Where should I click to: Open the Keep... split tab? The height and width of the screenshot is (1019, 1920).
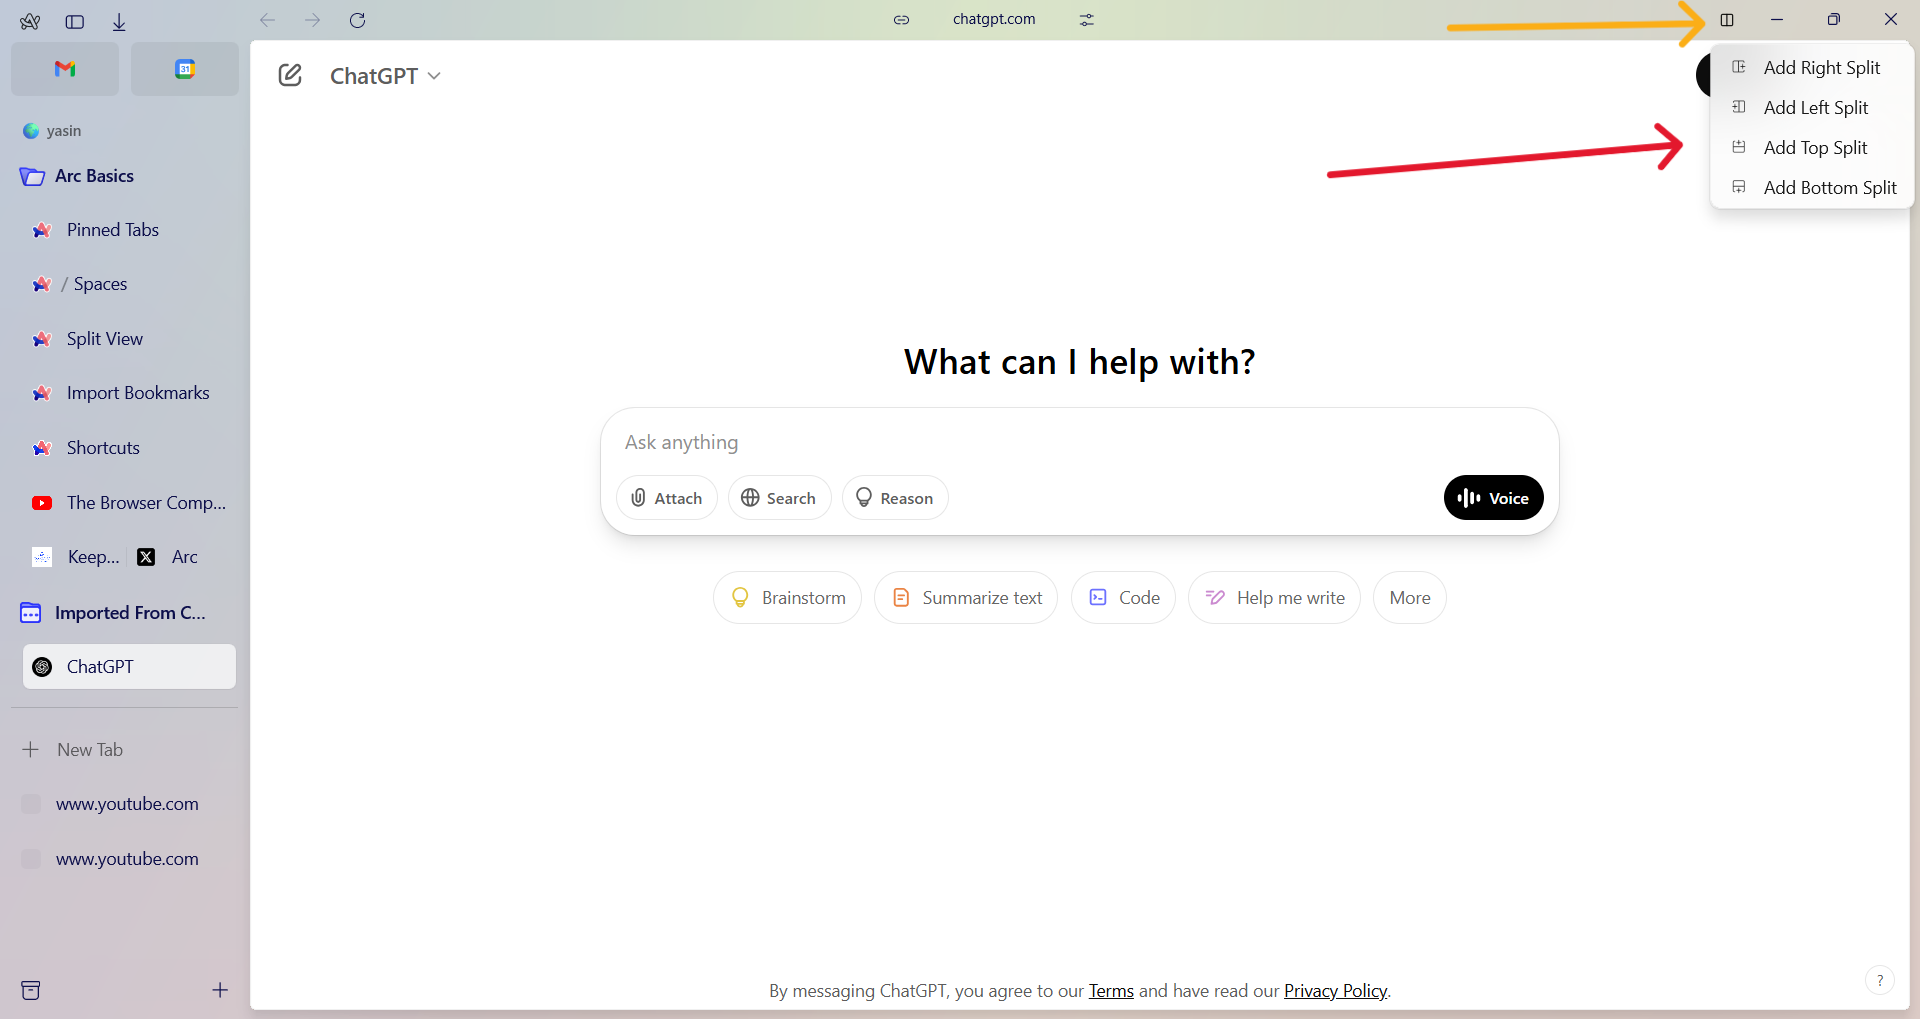point(76,557)
